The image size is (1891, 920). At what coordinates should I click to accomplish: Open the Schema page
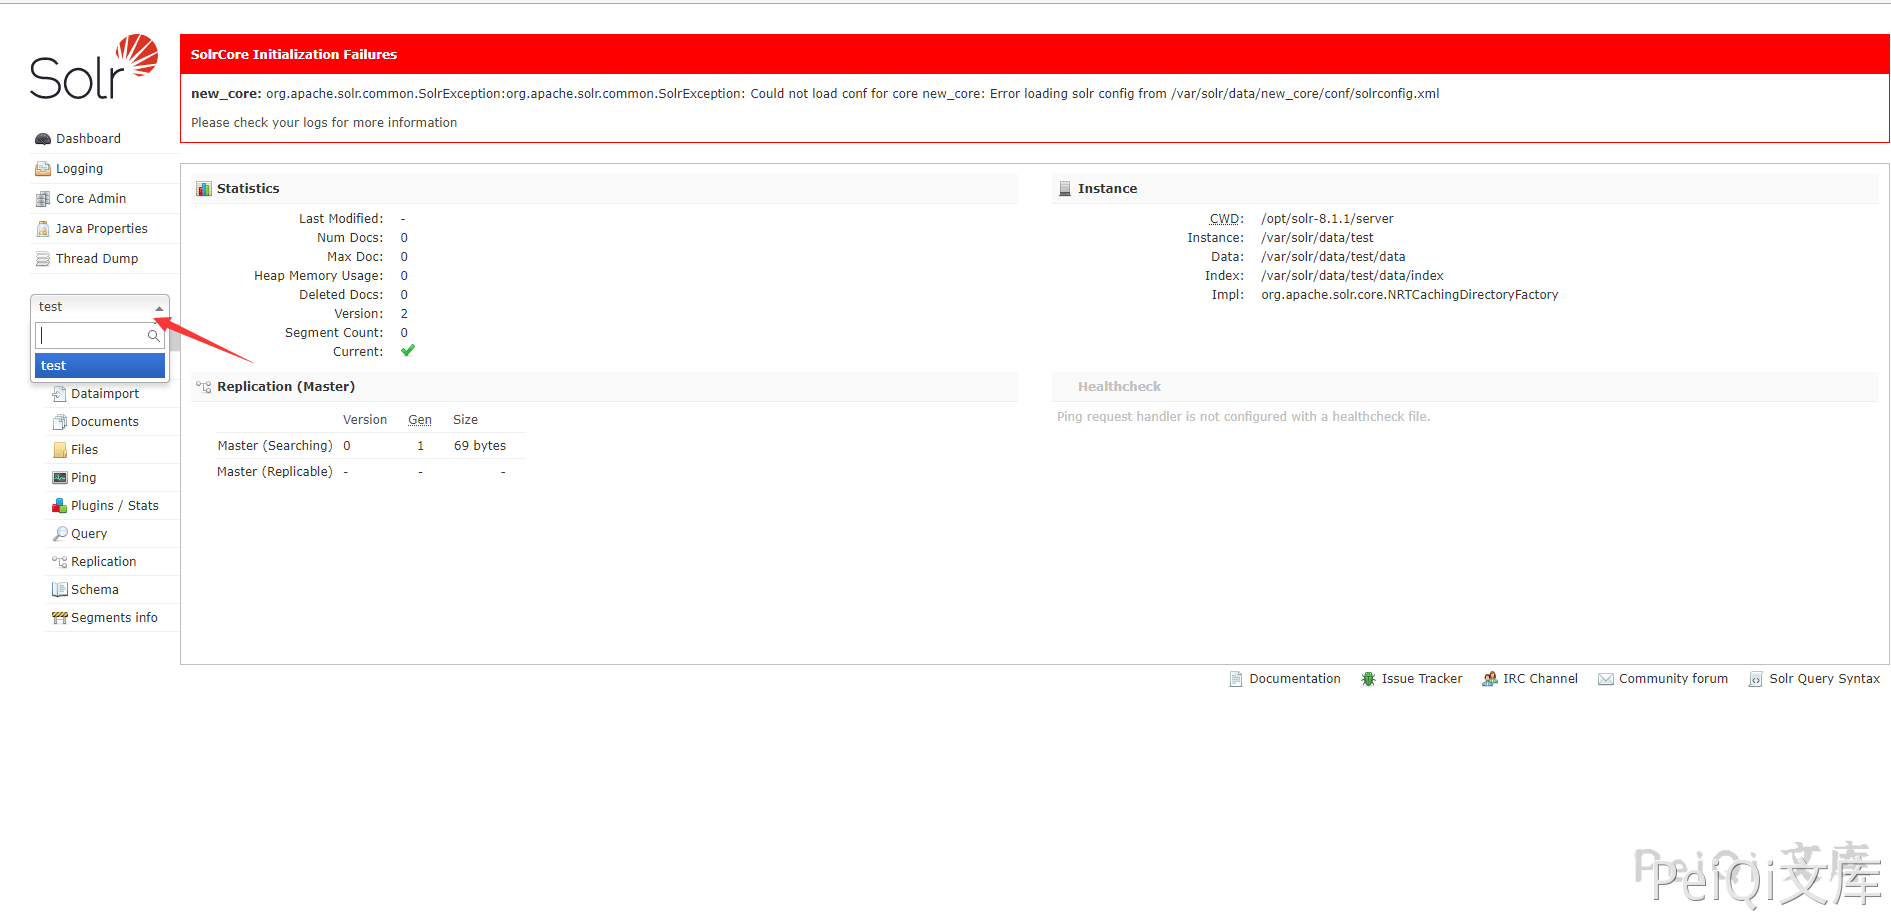(x=95, y=590)
